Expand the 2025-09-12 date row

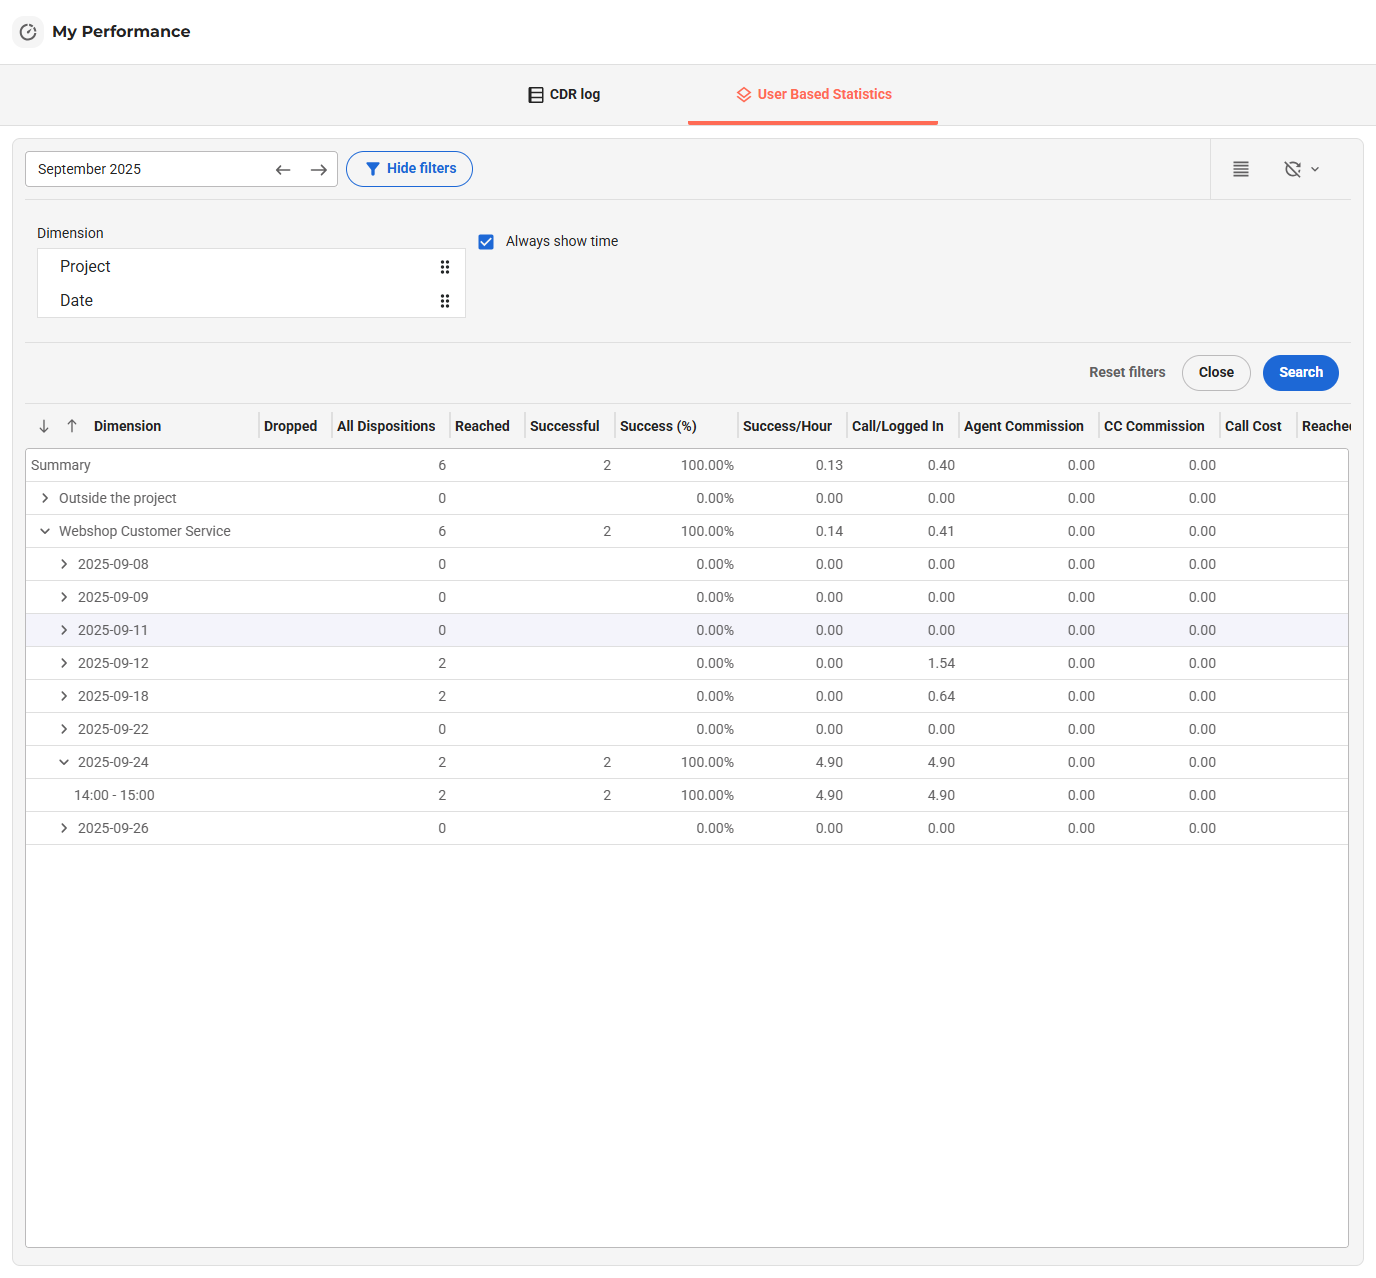[64, 663]
